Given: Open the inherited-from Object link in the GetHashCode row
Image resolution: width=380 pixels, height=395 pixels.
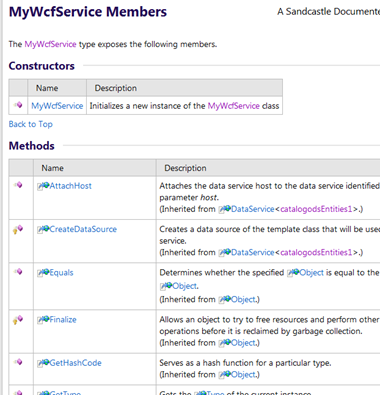Looking at the screenshot, I should [243, 374].
